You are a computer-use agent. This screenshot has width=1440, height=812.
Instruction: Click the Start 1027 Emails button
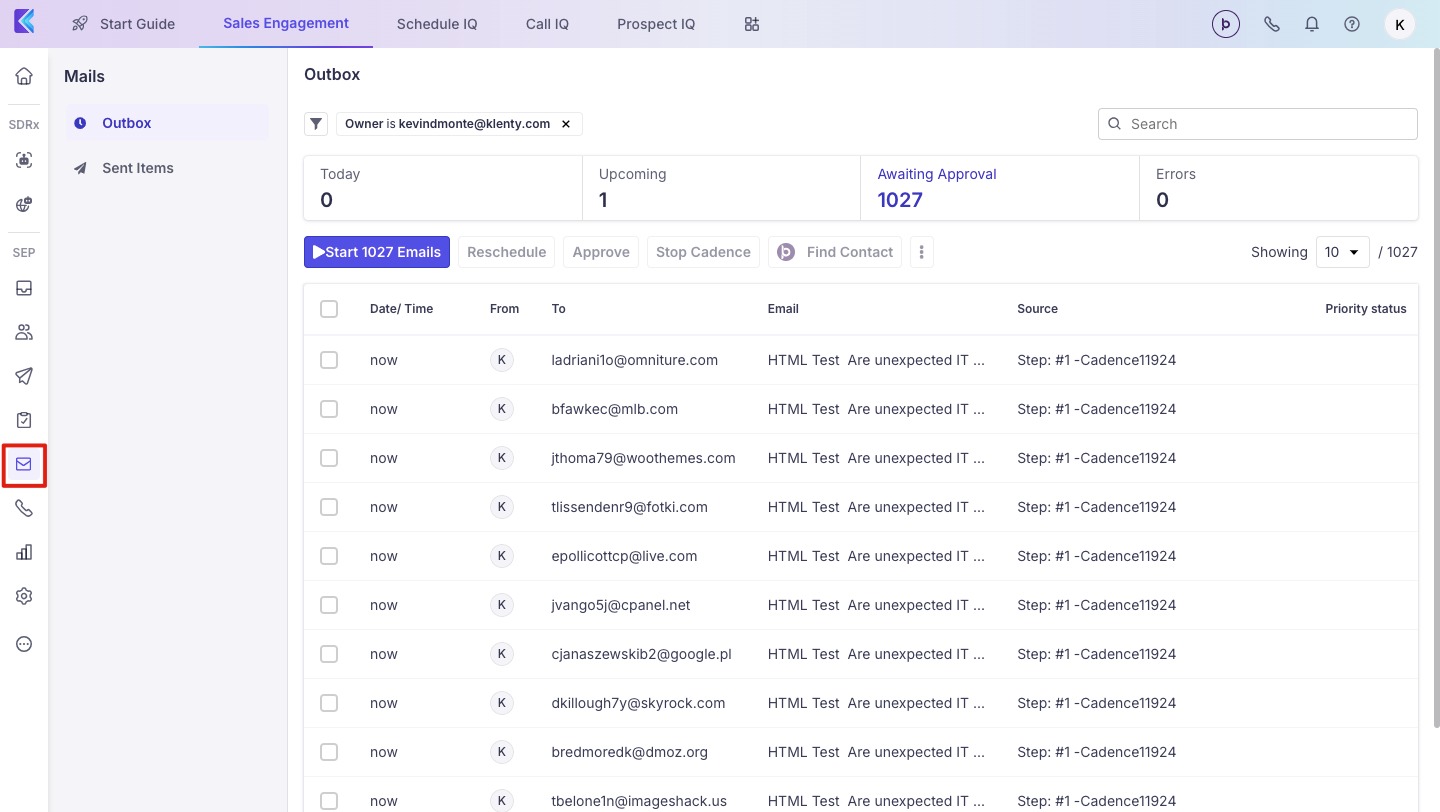(x=377, y=252)
